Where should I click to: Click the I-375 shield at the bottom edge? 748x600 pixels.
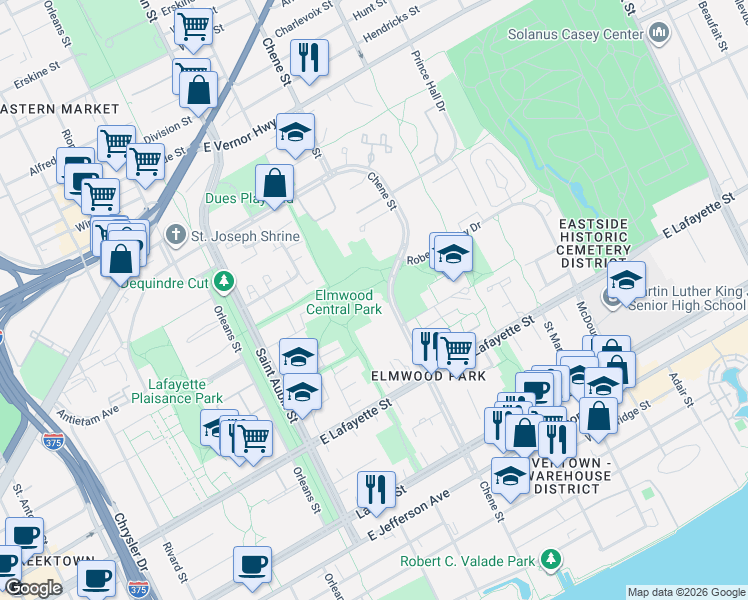(x=138, y=590)
